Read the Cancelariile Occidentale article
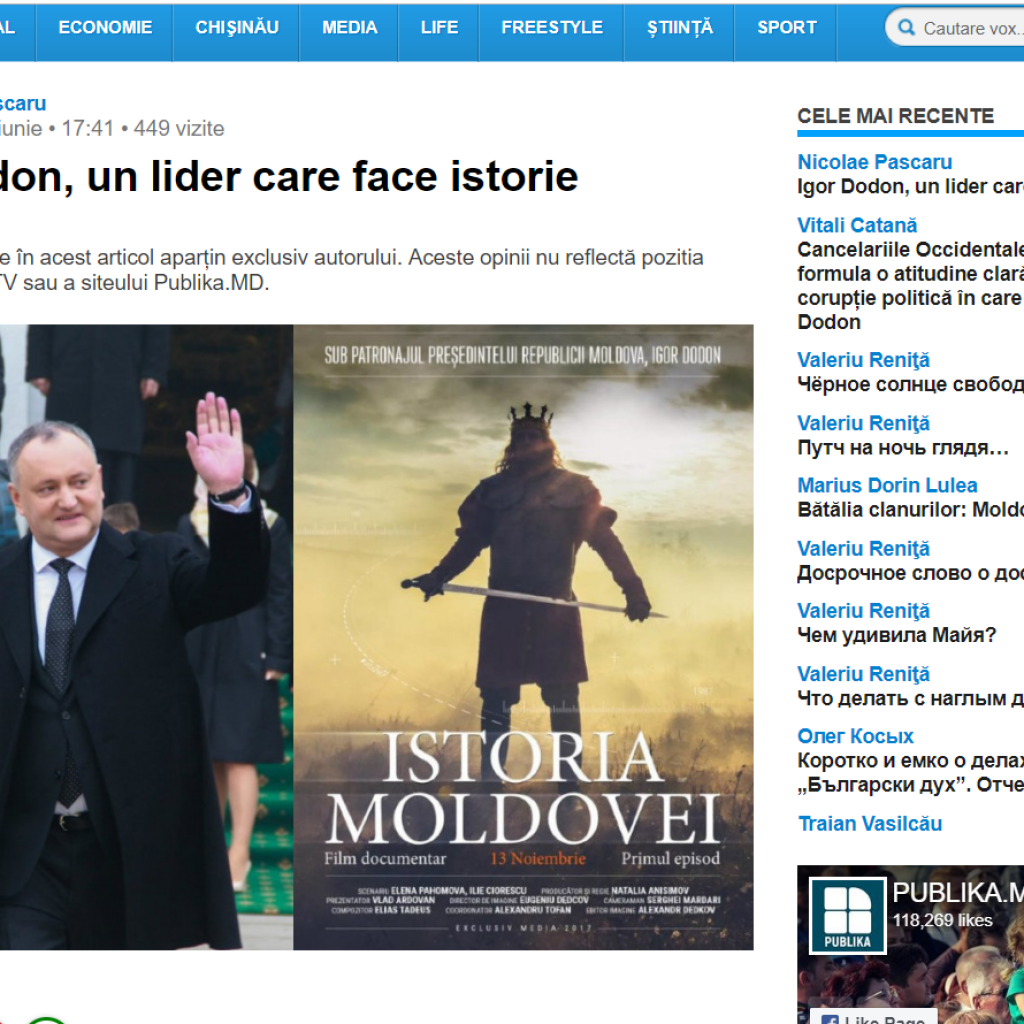 tap(910, 285)
